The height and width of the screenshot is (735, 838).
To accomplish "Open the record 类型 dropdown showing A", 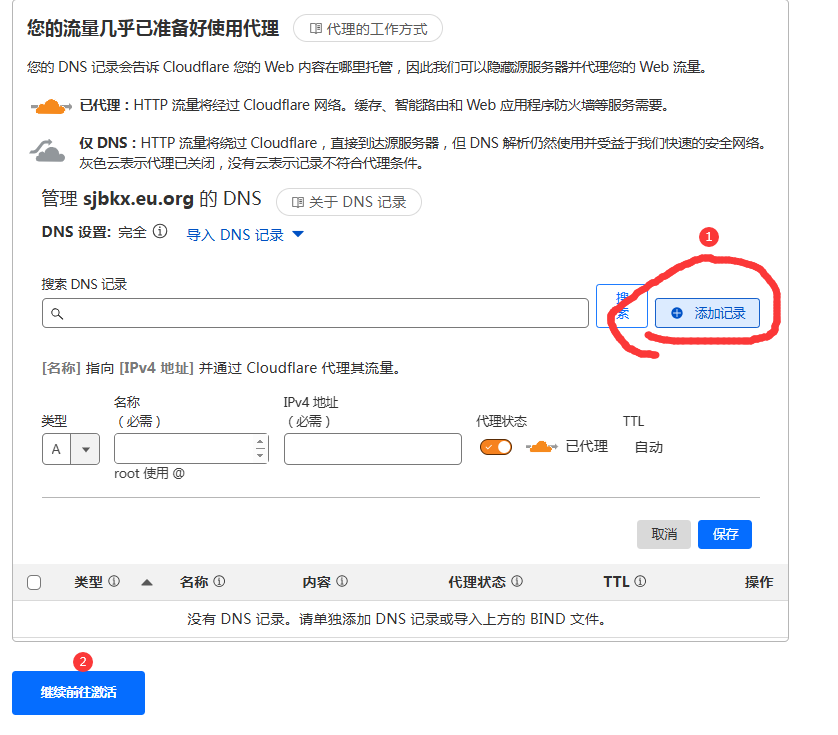I will coord(71,449).
